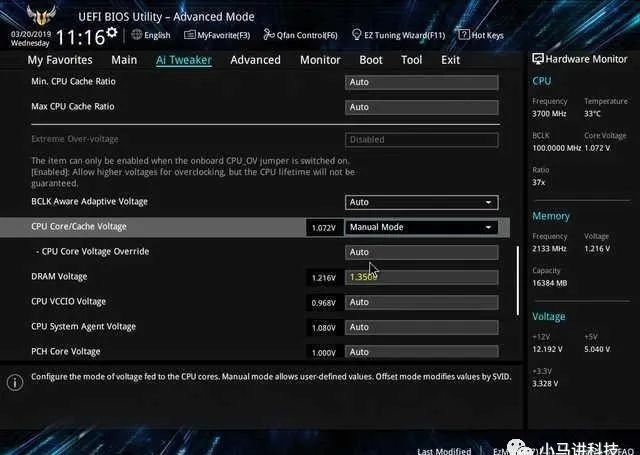This screenshot has height=455, width=640.
Task: Click EZ Tuning Wizard(F11) text button
Action: coord(404,36)
